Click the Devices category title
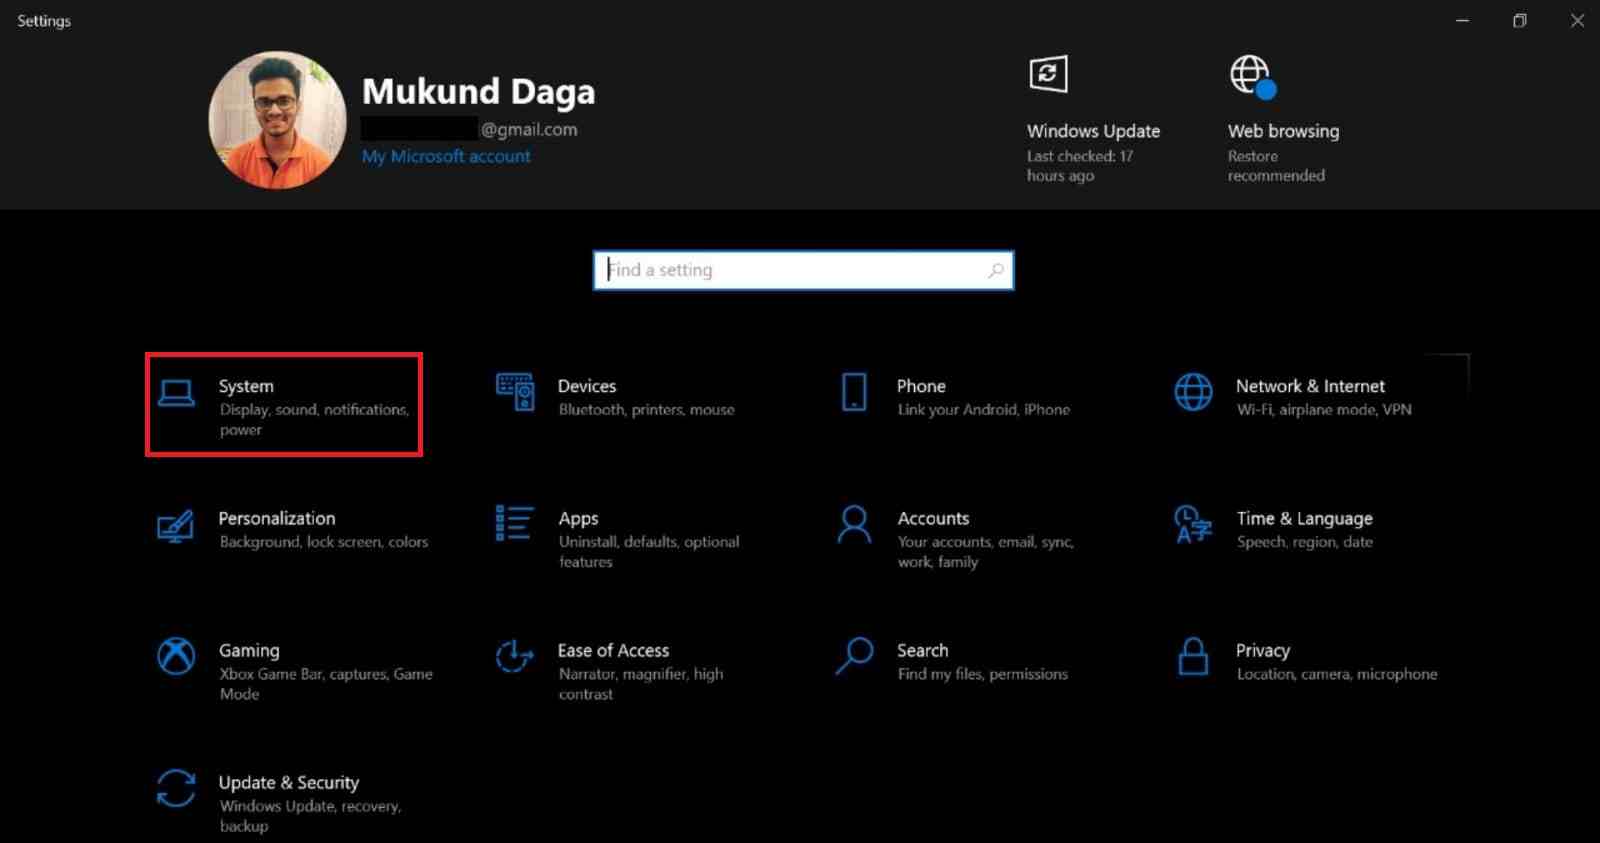 587,386
